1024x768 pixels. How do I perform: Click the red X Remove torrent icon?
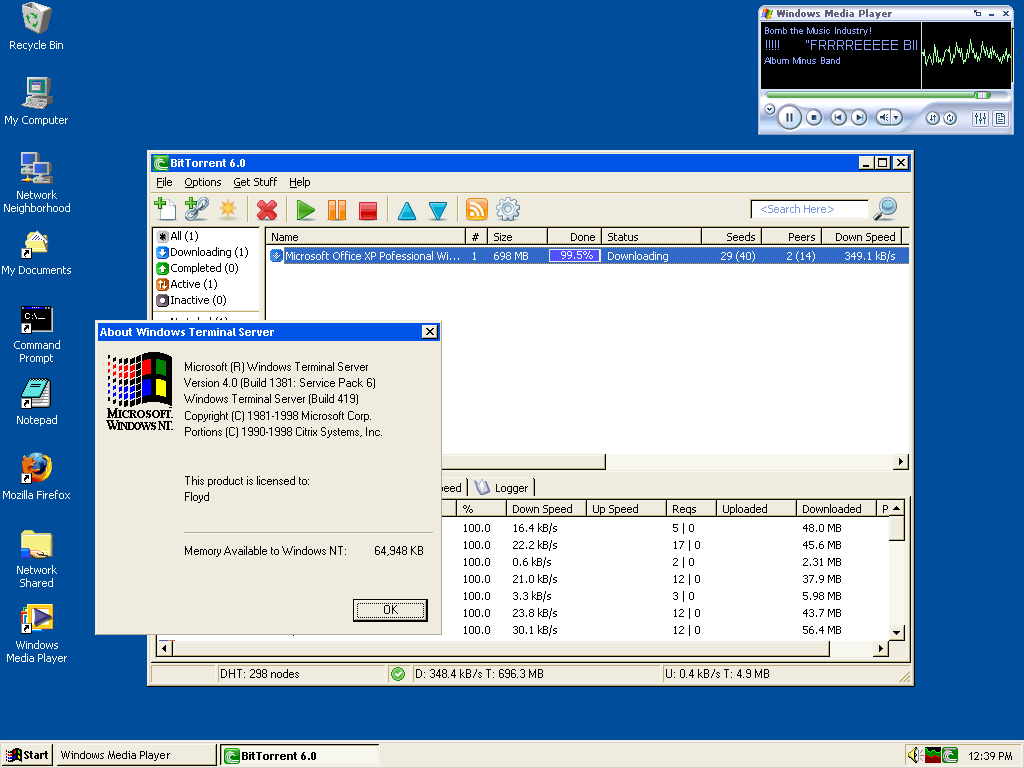coord(267,210)
